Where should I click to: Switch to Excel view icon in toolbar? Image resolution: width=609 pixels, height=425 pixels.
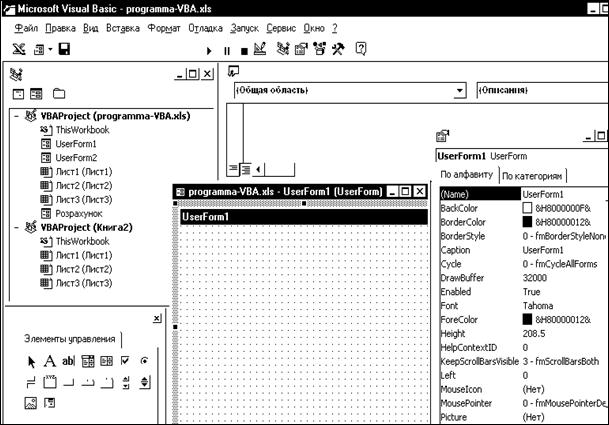click(x=19, y=49)
